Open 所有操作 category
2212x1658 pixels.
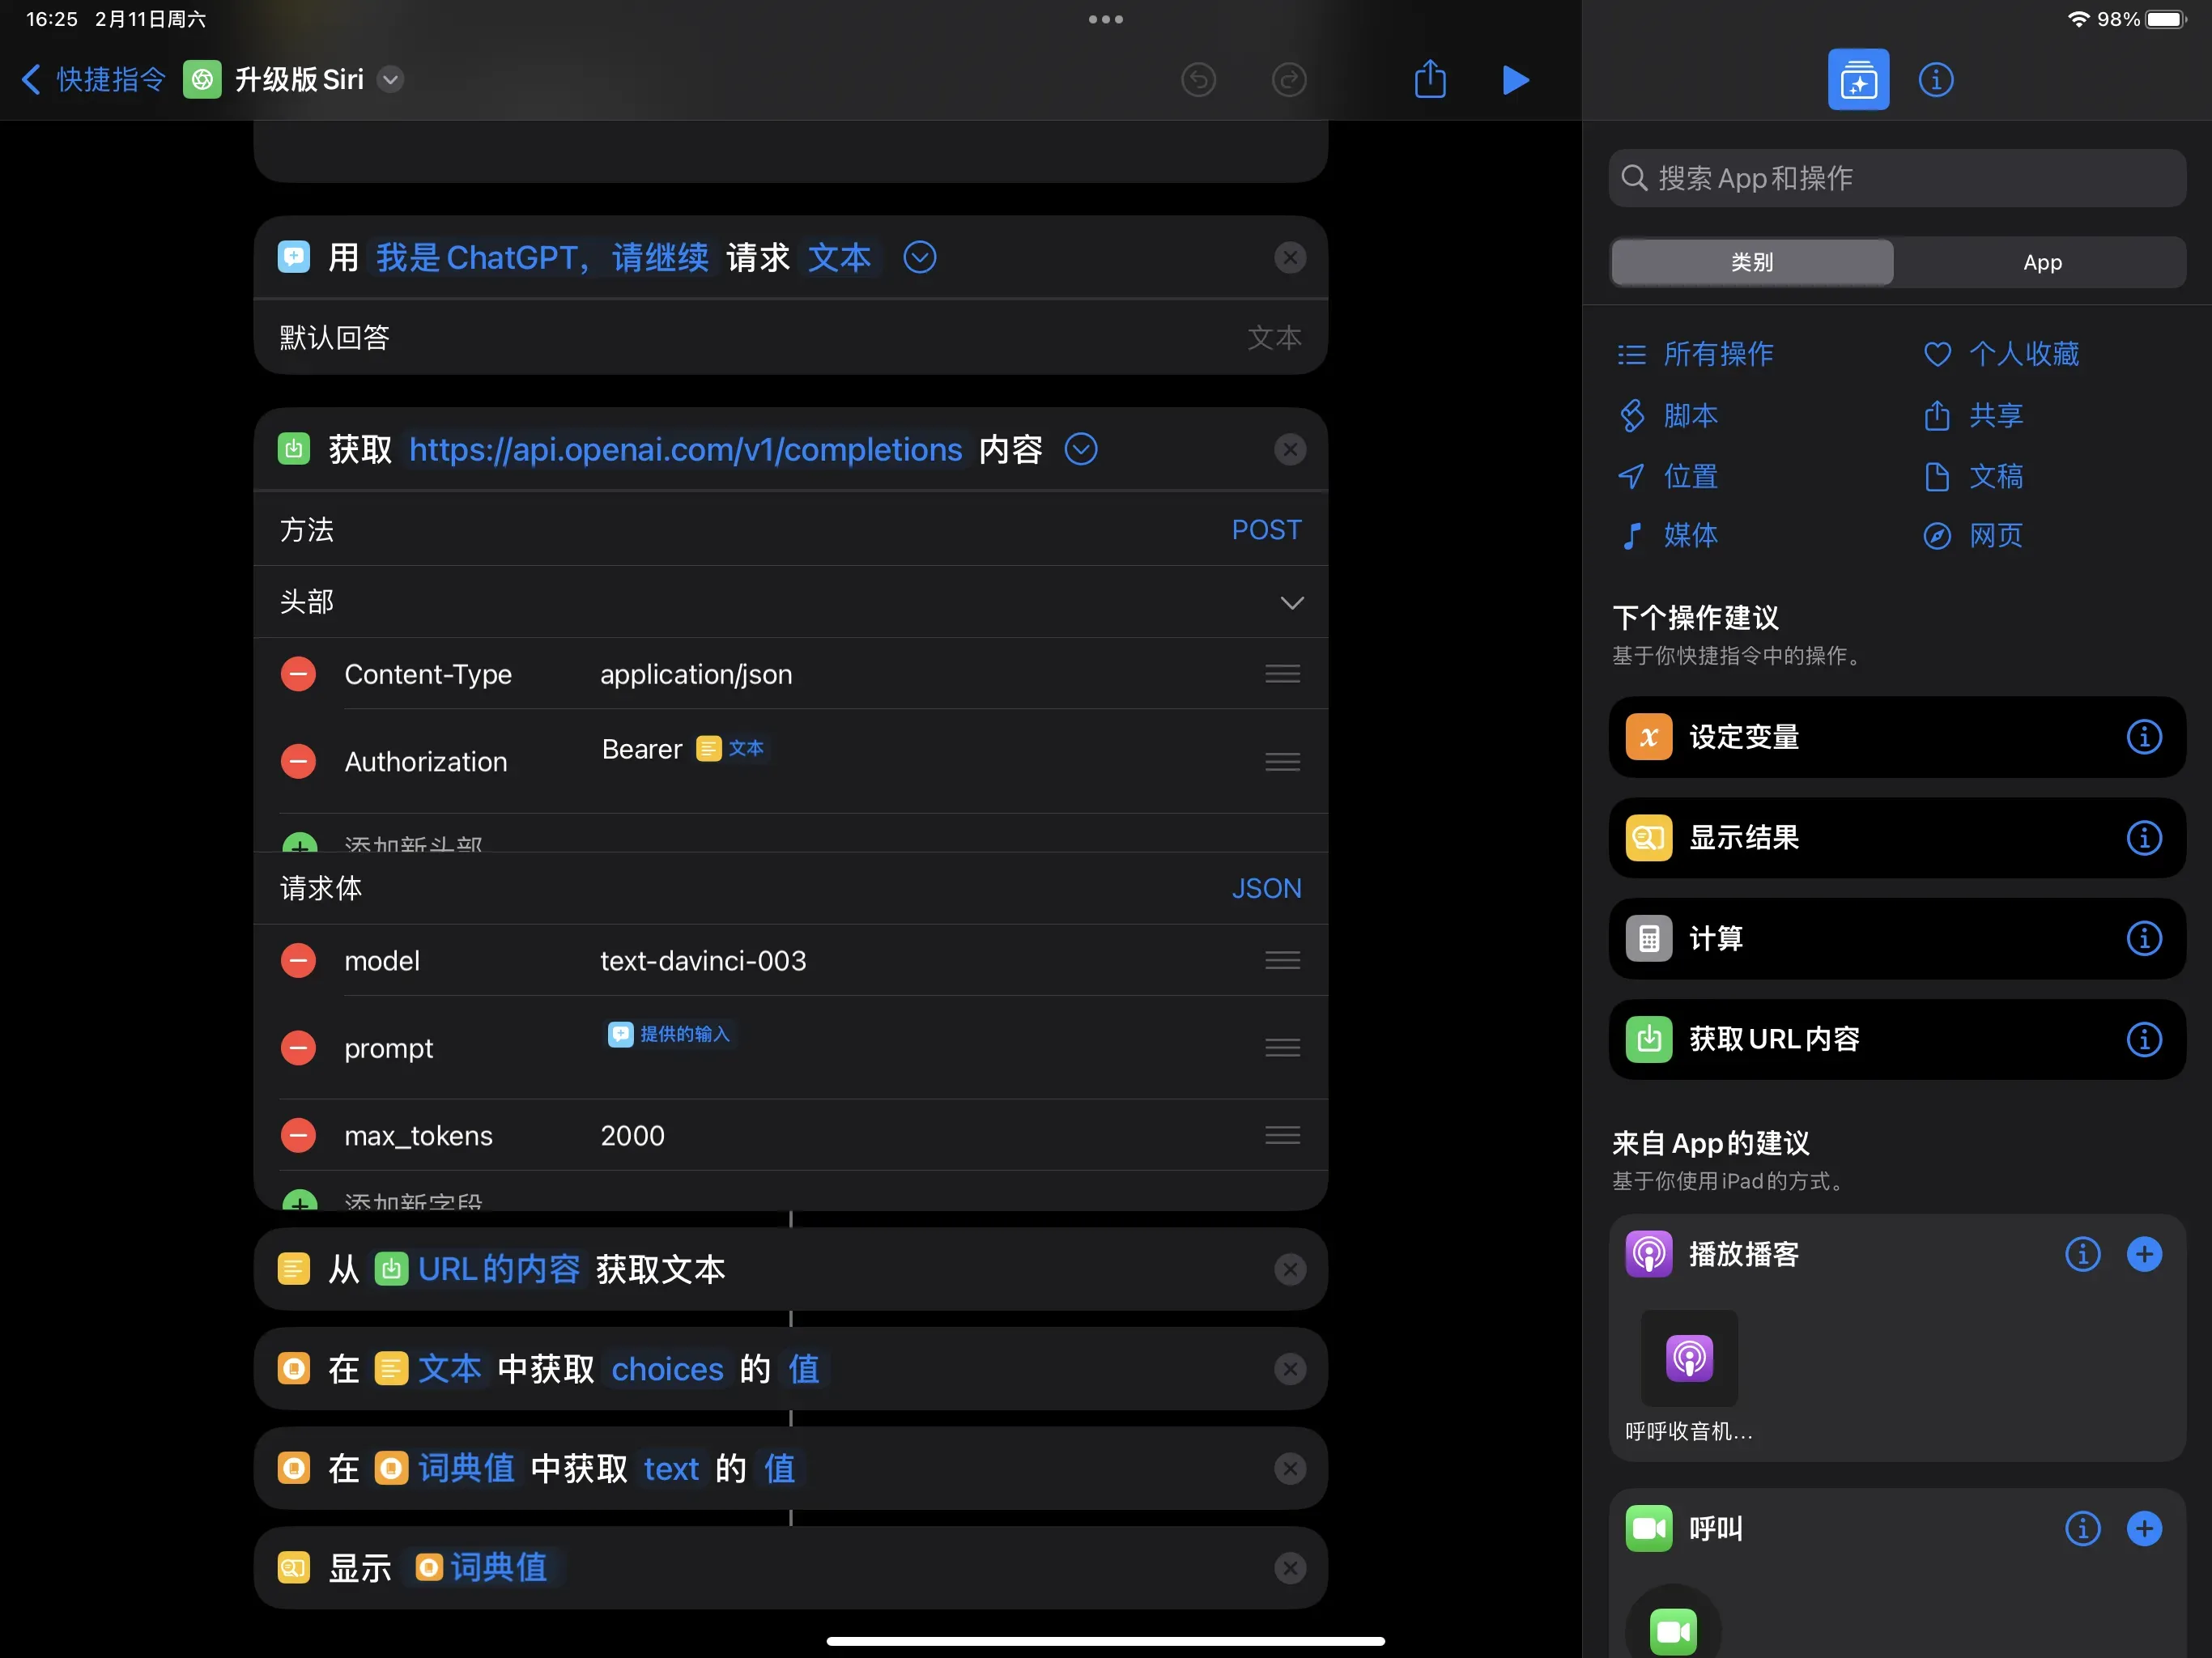pos(1695,354)
